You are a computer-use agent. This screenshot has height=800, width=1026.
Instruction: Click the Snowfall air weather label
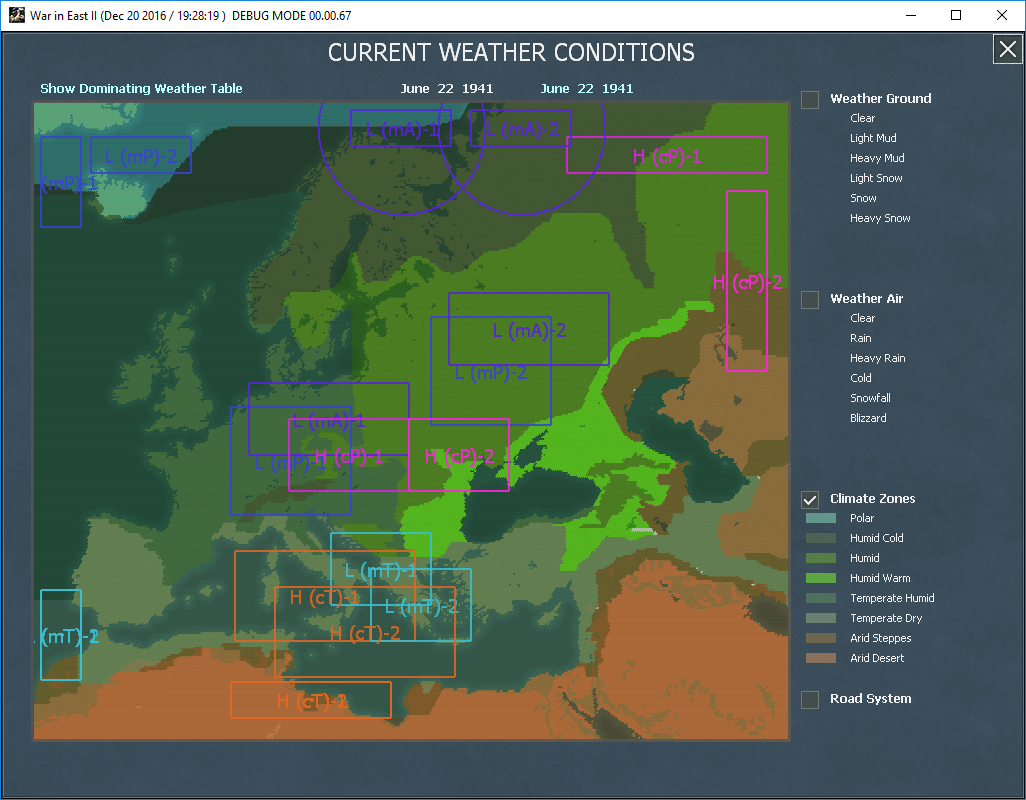pos(870,398)
